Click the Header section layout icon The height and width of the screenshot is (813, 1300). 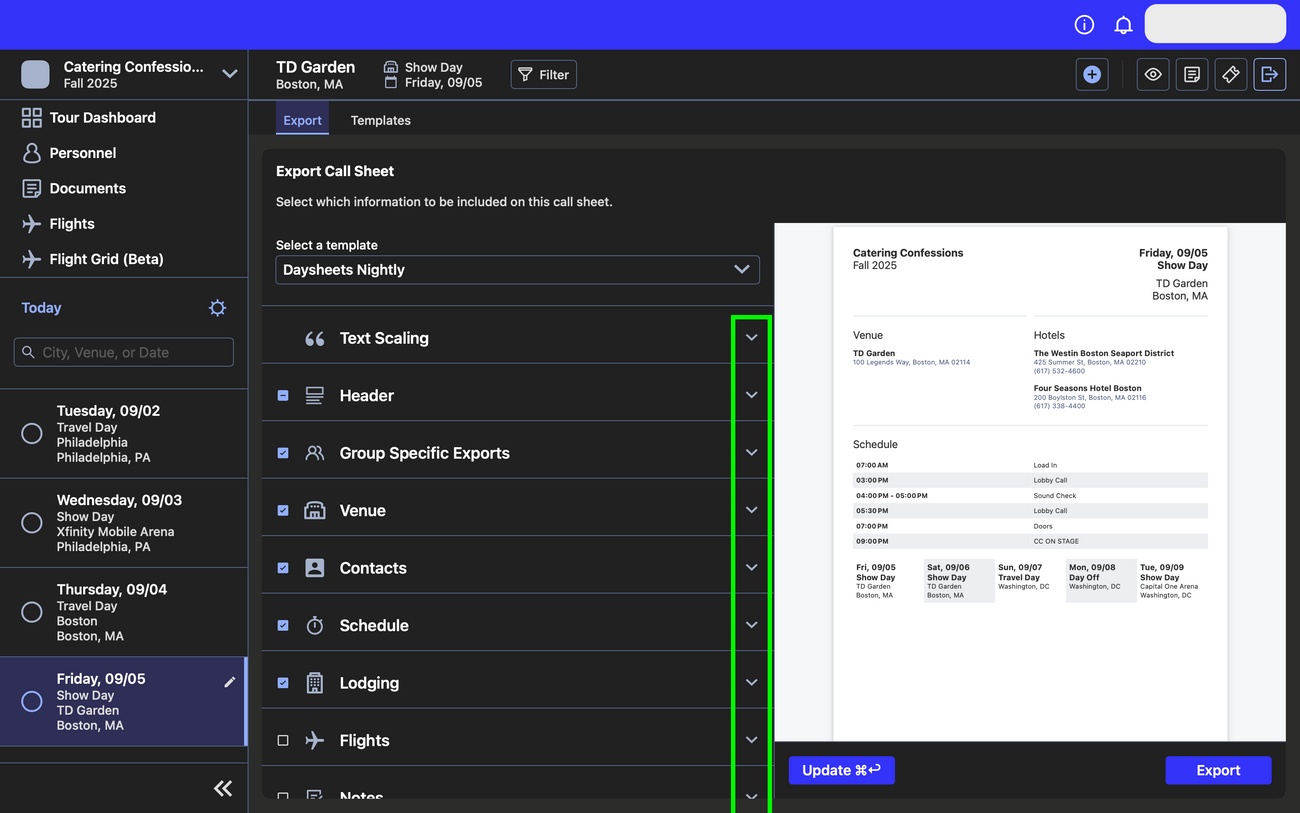click(x=315, y=396)
